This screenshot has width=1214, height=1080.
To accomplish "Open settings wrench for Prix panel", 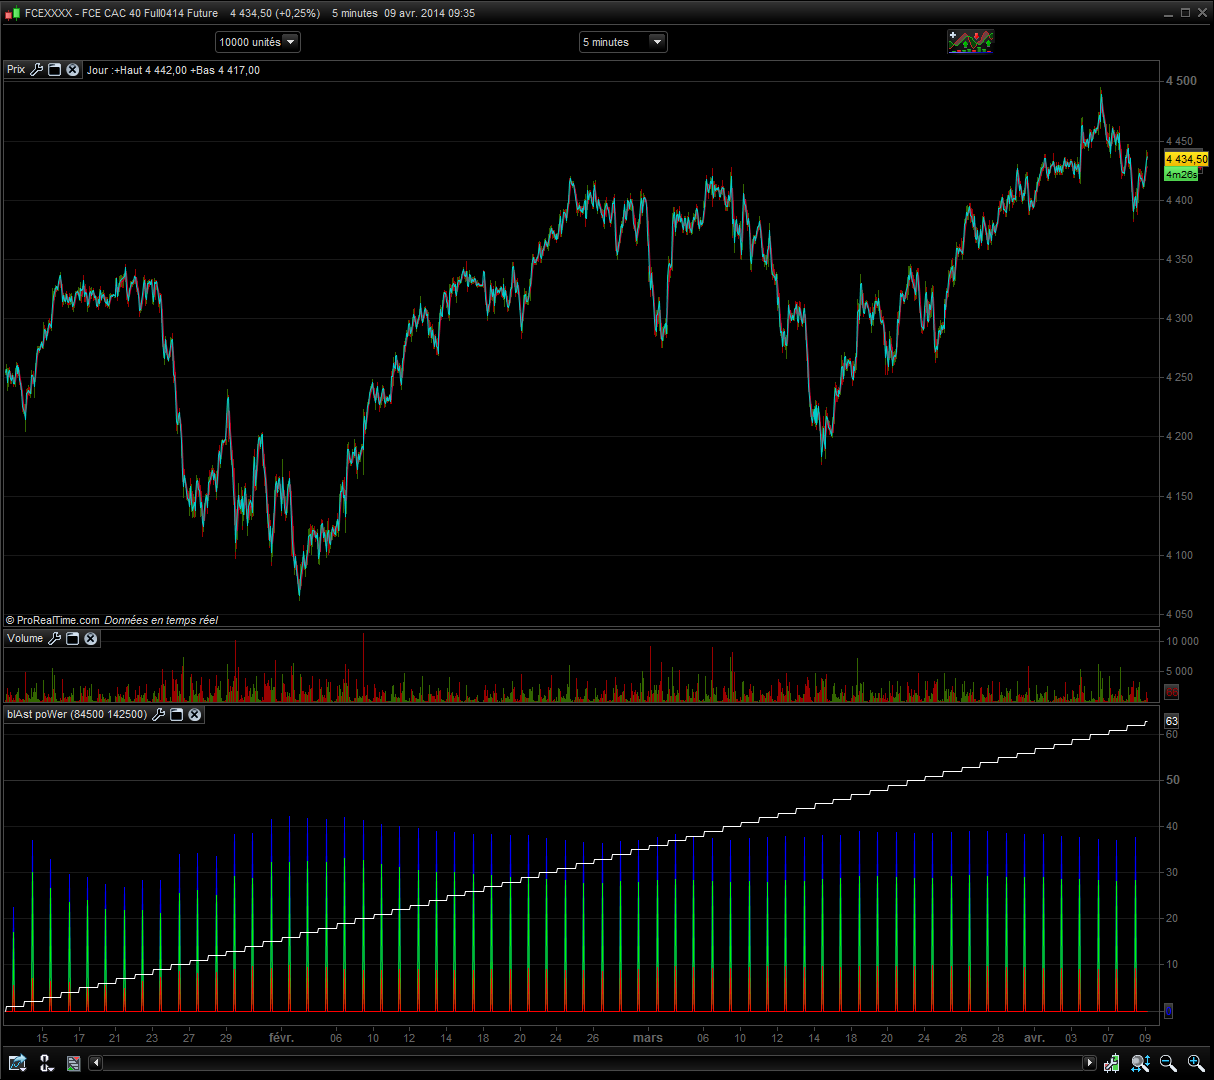I will click(37, 70).
